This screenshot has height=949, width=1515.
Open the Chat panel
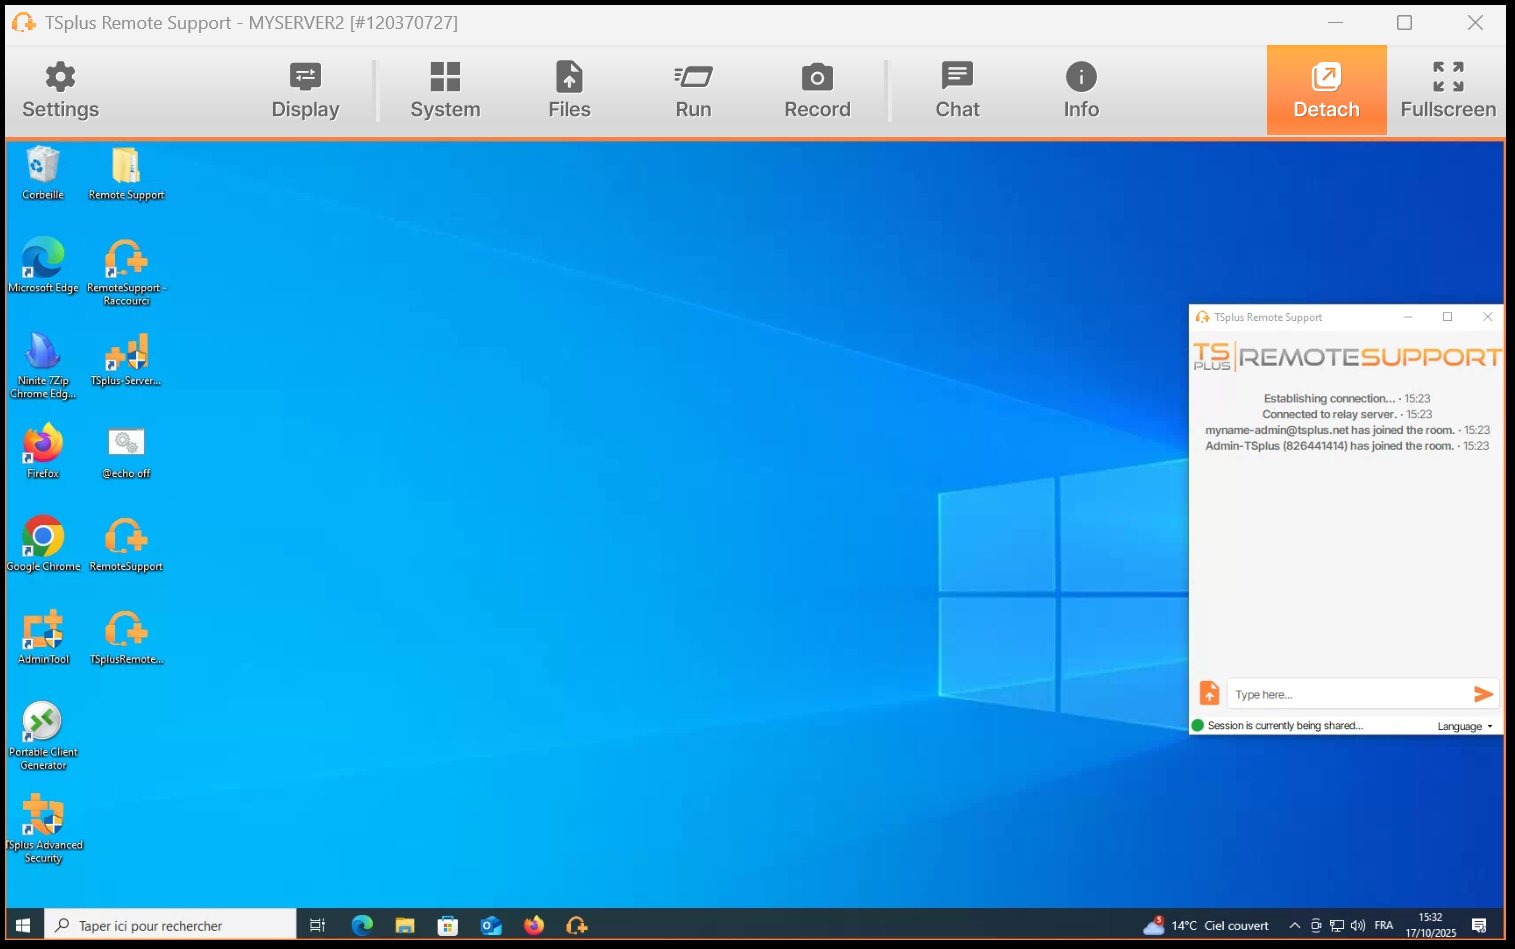click(957, 88)
